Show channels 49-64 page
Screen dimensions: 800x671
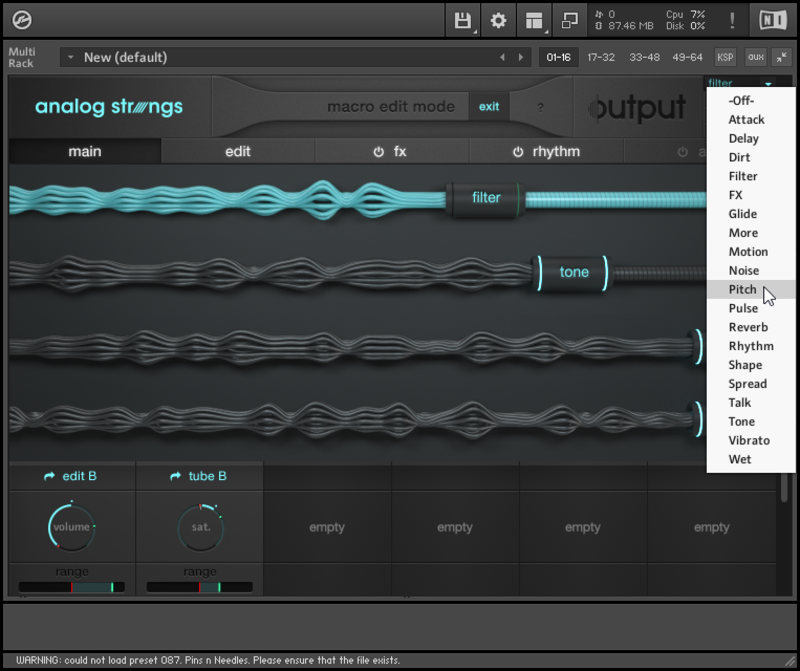[687, 57]
